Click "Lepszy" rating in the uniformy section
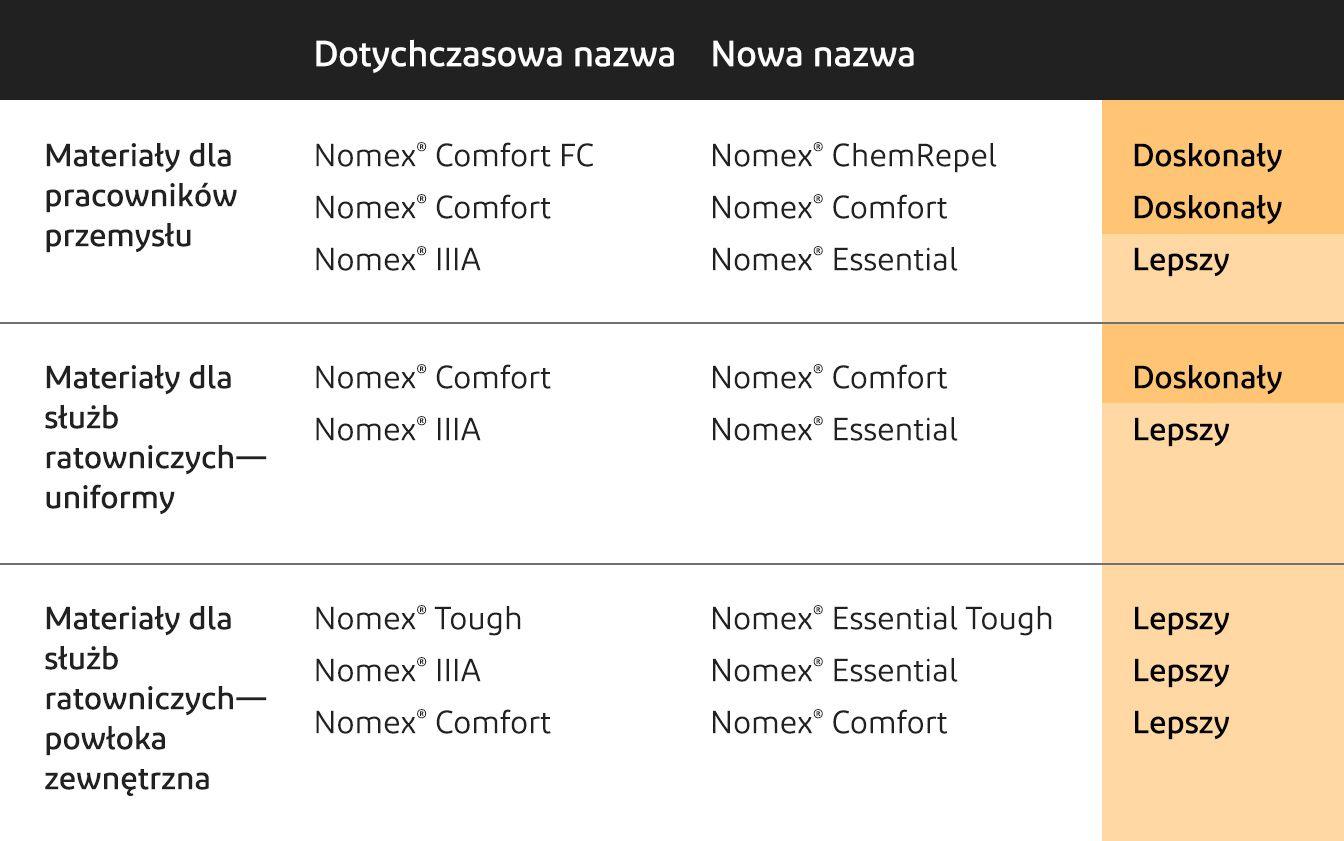Image resolution: width=1344 pixels, height=841 pixels. [1181, 430]
